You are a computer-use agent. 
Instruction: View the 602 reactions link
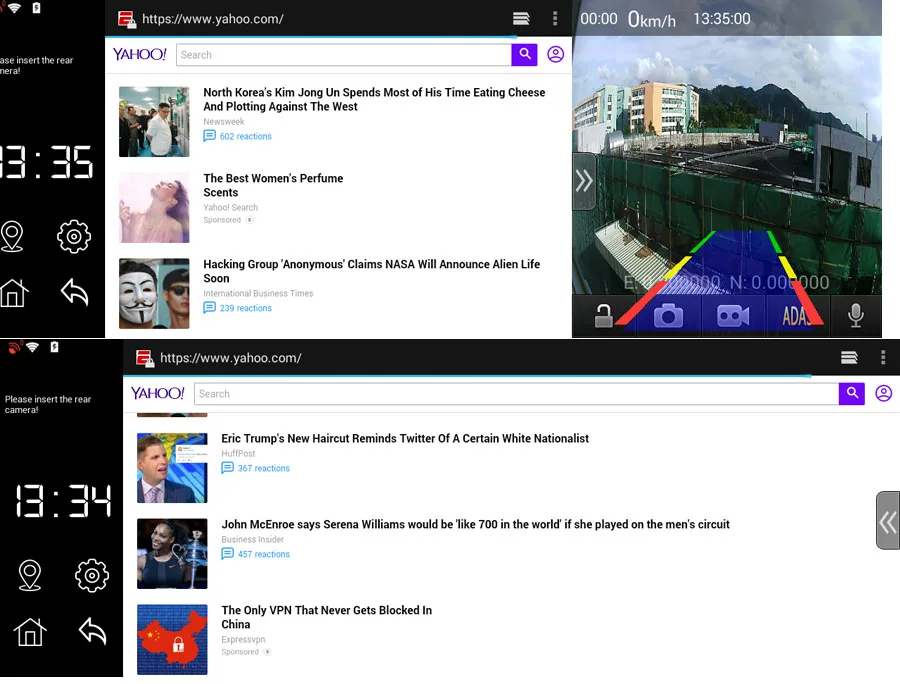[x=238, y=136]
